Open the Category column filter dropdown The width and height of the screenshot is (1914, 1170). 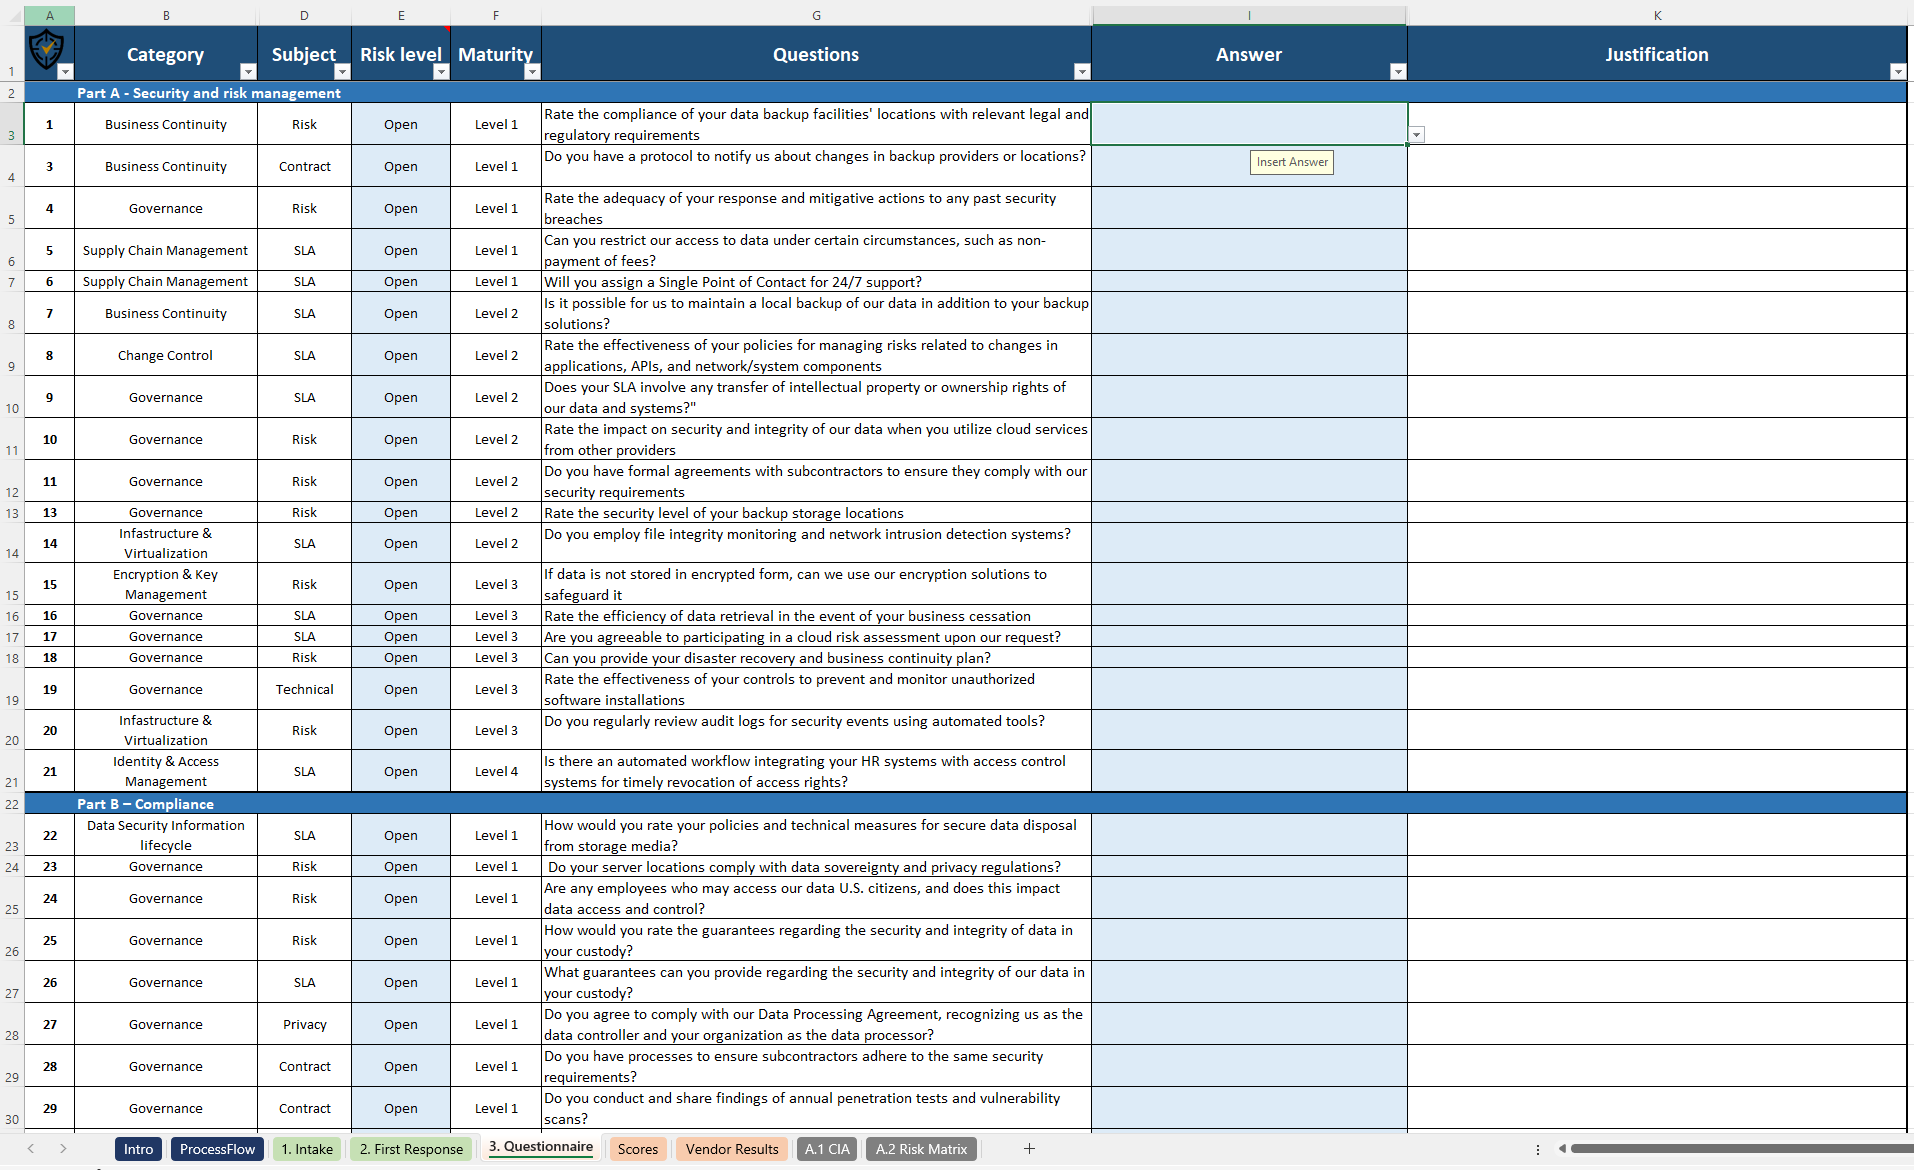[247, 71]
